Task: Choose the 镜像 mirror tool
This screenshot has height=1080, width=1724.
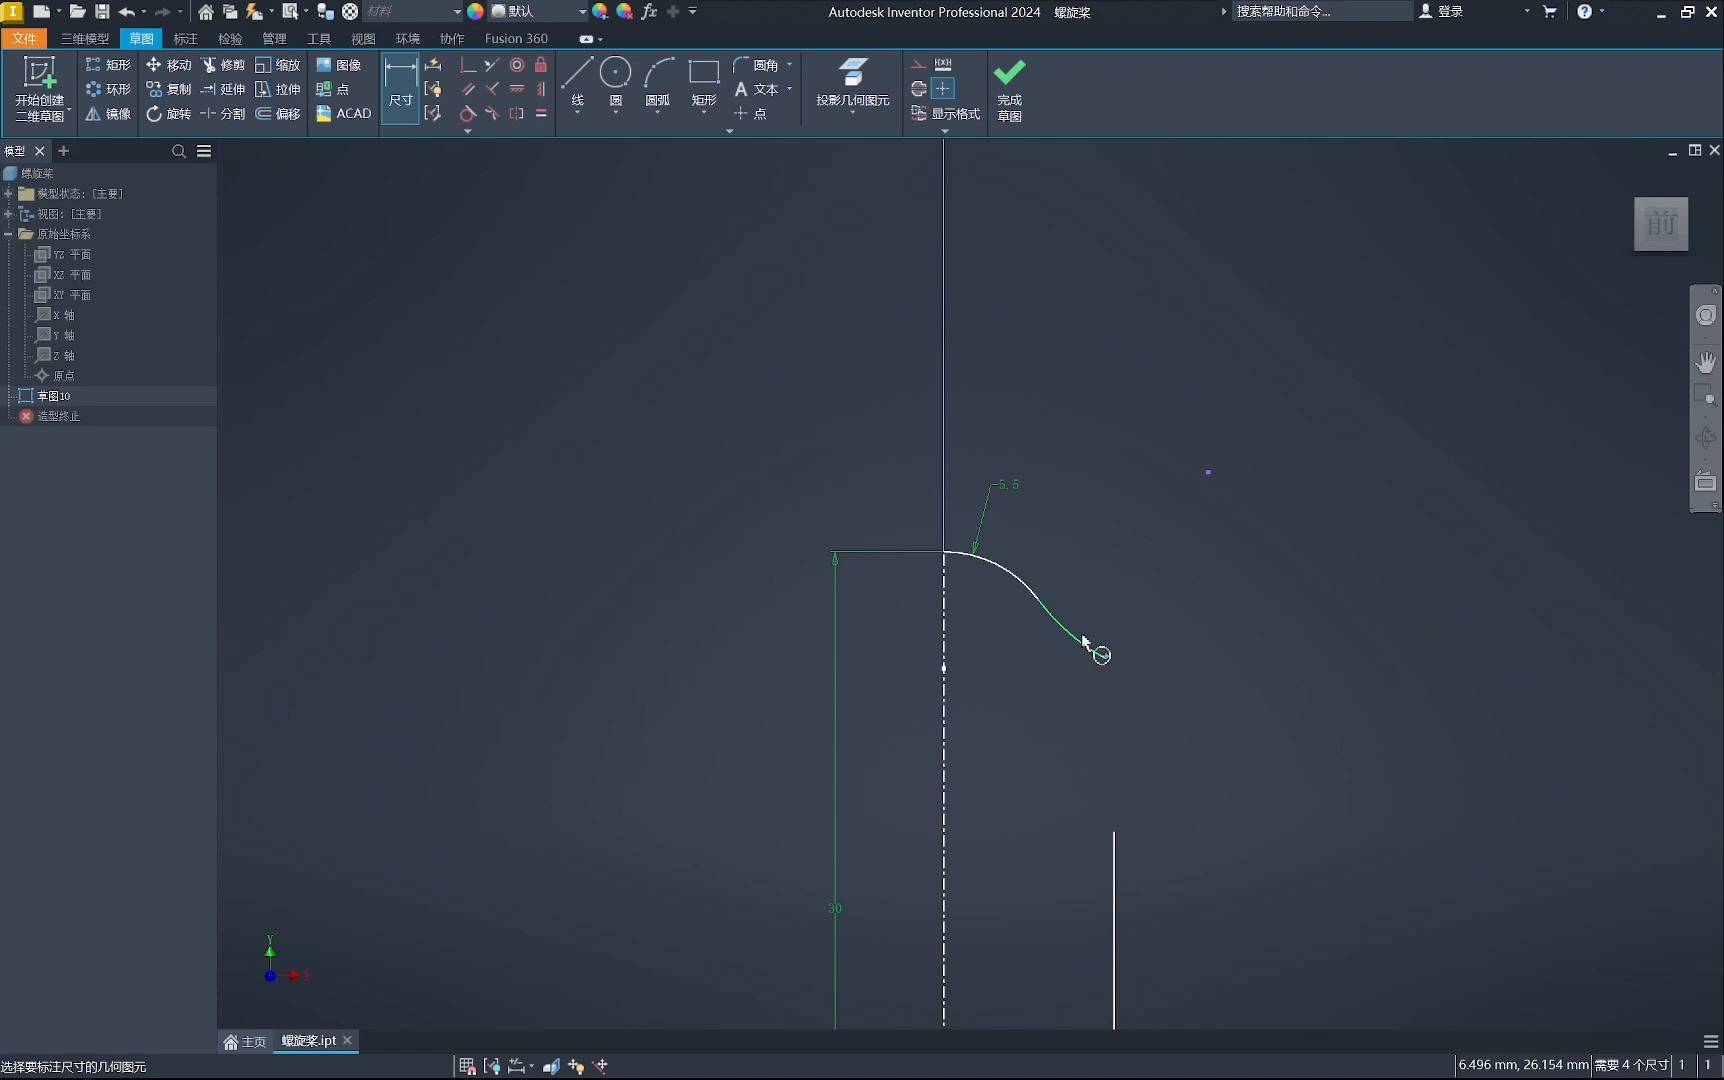Action: tap(108, 114)
